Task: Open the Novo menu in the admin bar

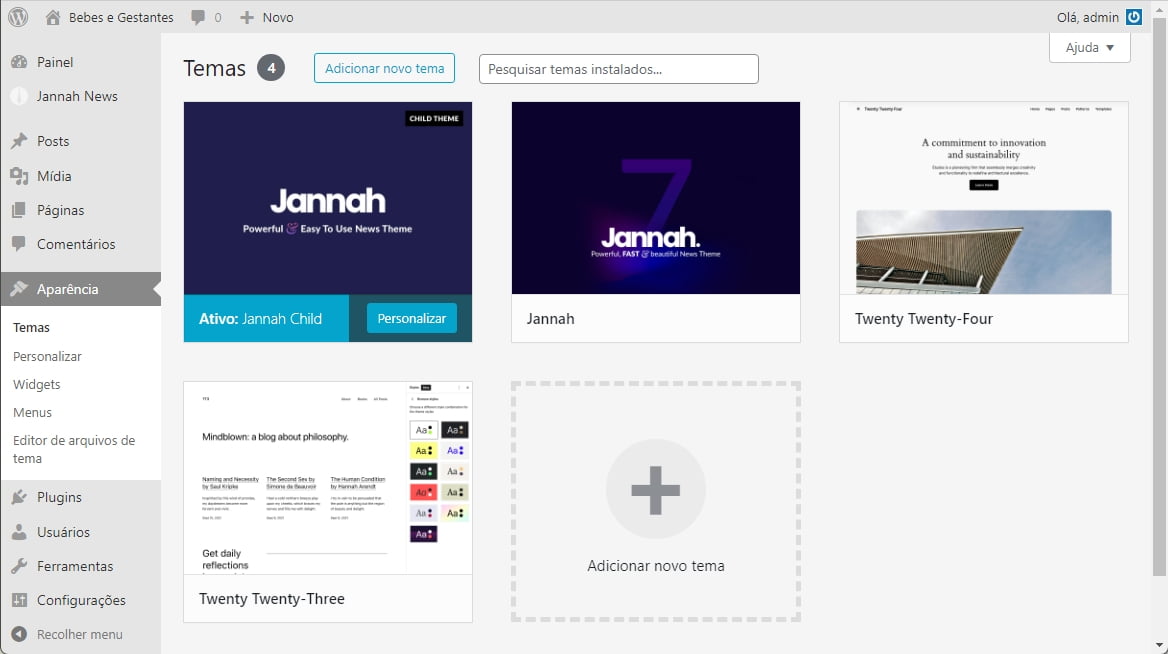Action: [267, 17]
